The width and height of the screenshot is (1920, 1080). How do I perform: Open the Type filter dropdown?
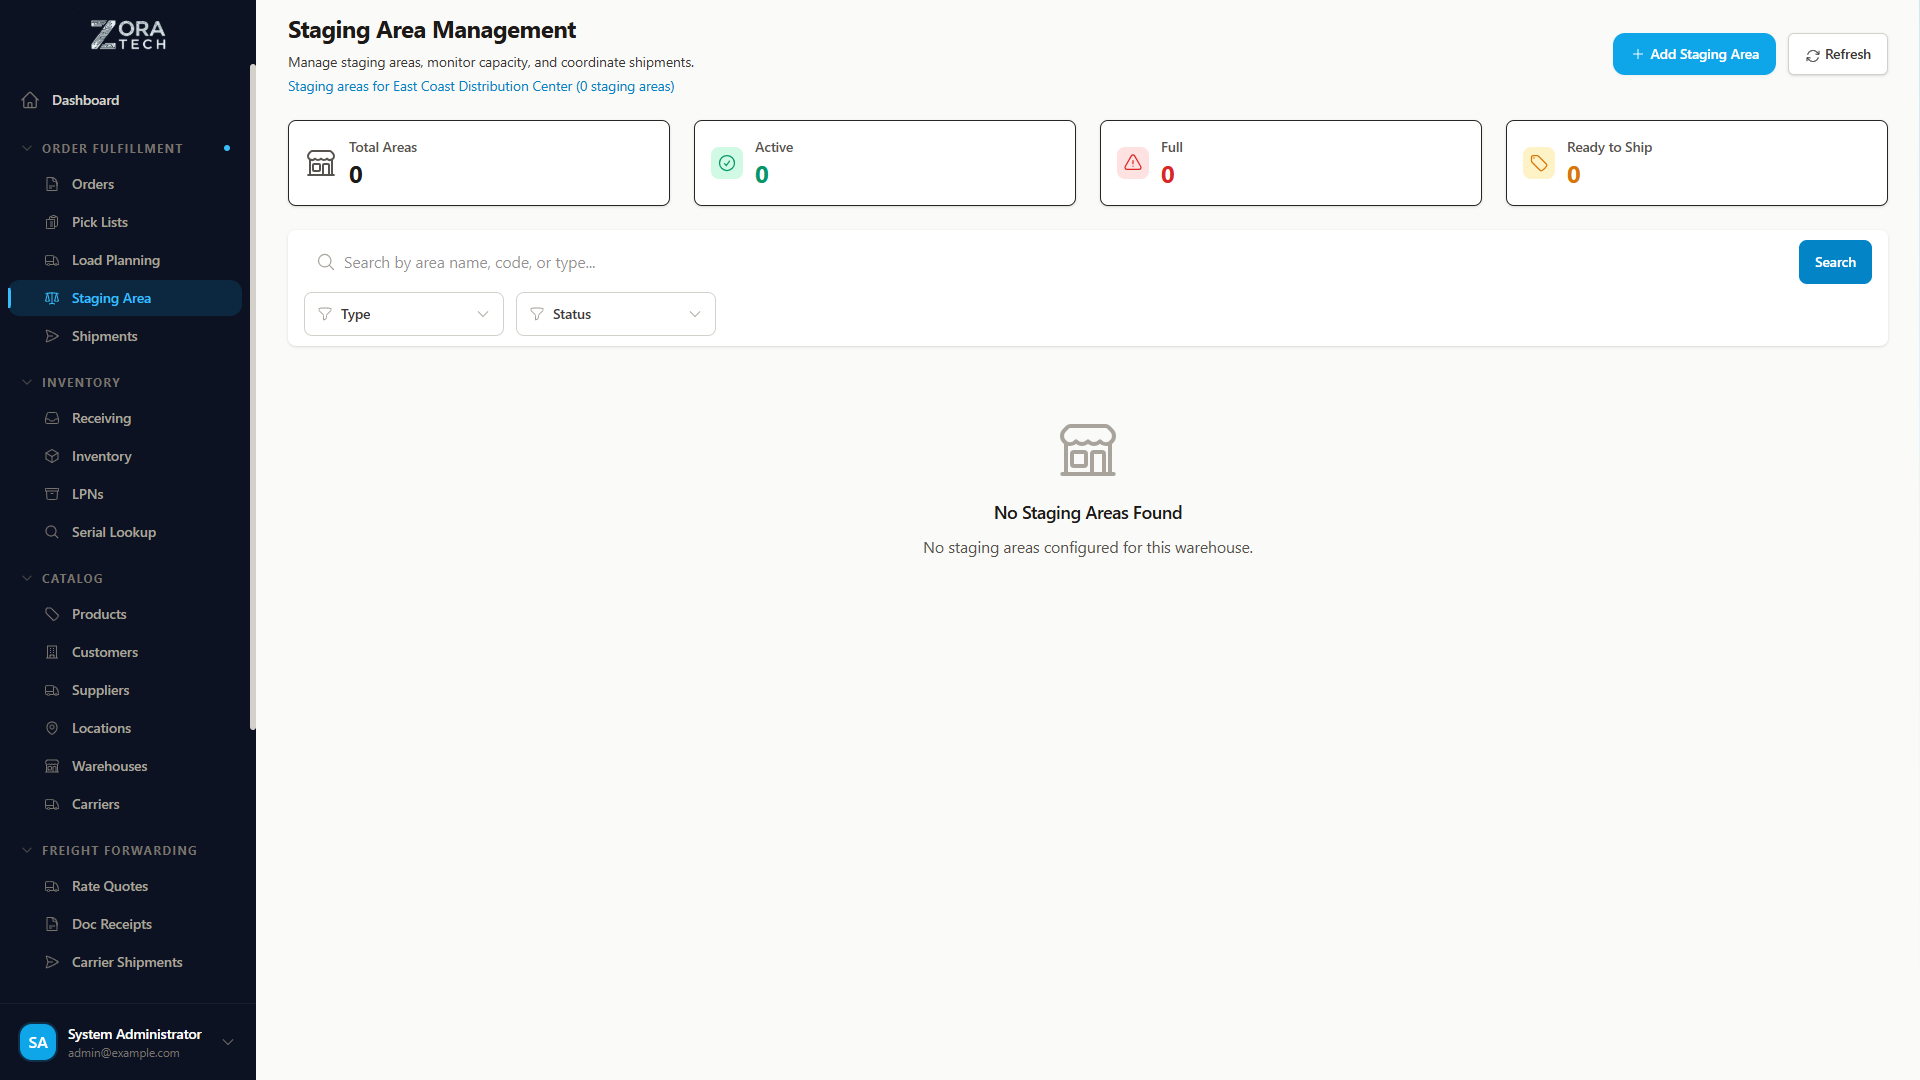(404, 314)
